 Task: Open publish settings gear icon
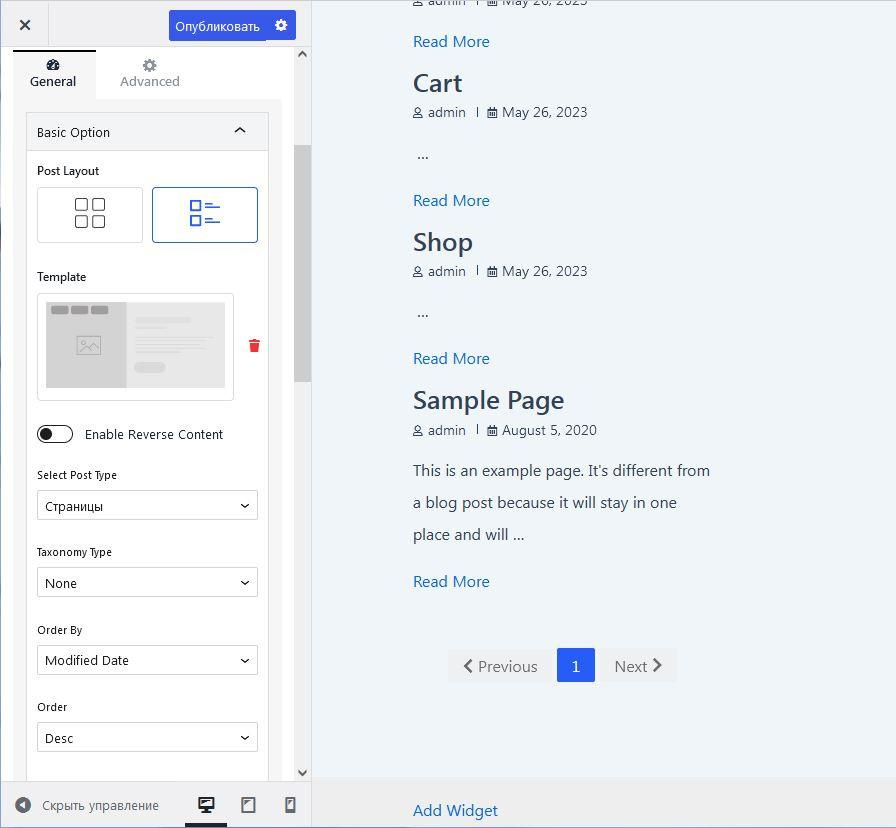pyautogui.click(x=281, y=25)
